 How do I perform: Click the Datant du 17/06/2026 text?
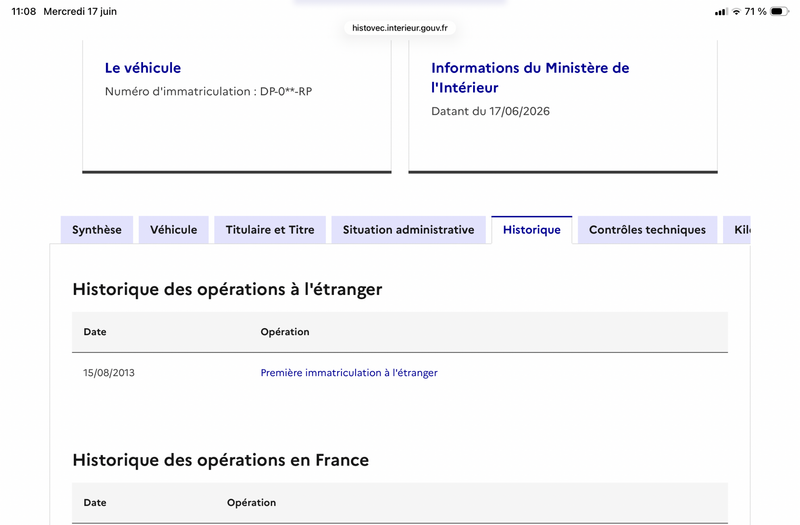[x=490, y=111]
